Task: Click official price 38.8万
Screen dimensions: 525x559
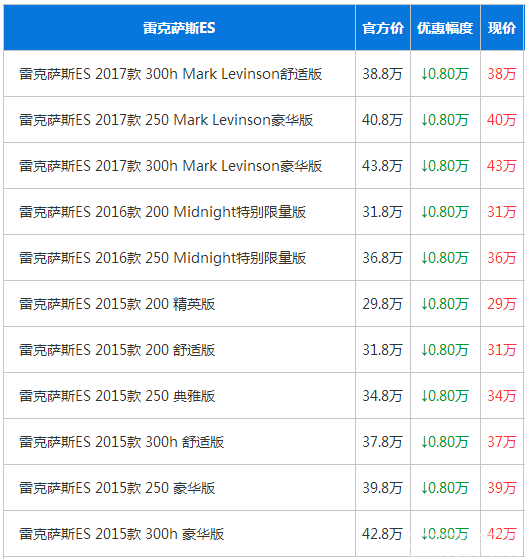Action: pos(382,74)
